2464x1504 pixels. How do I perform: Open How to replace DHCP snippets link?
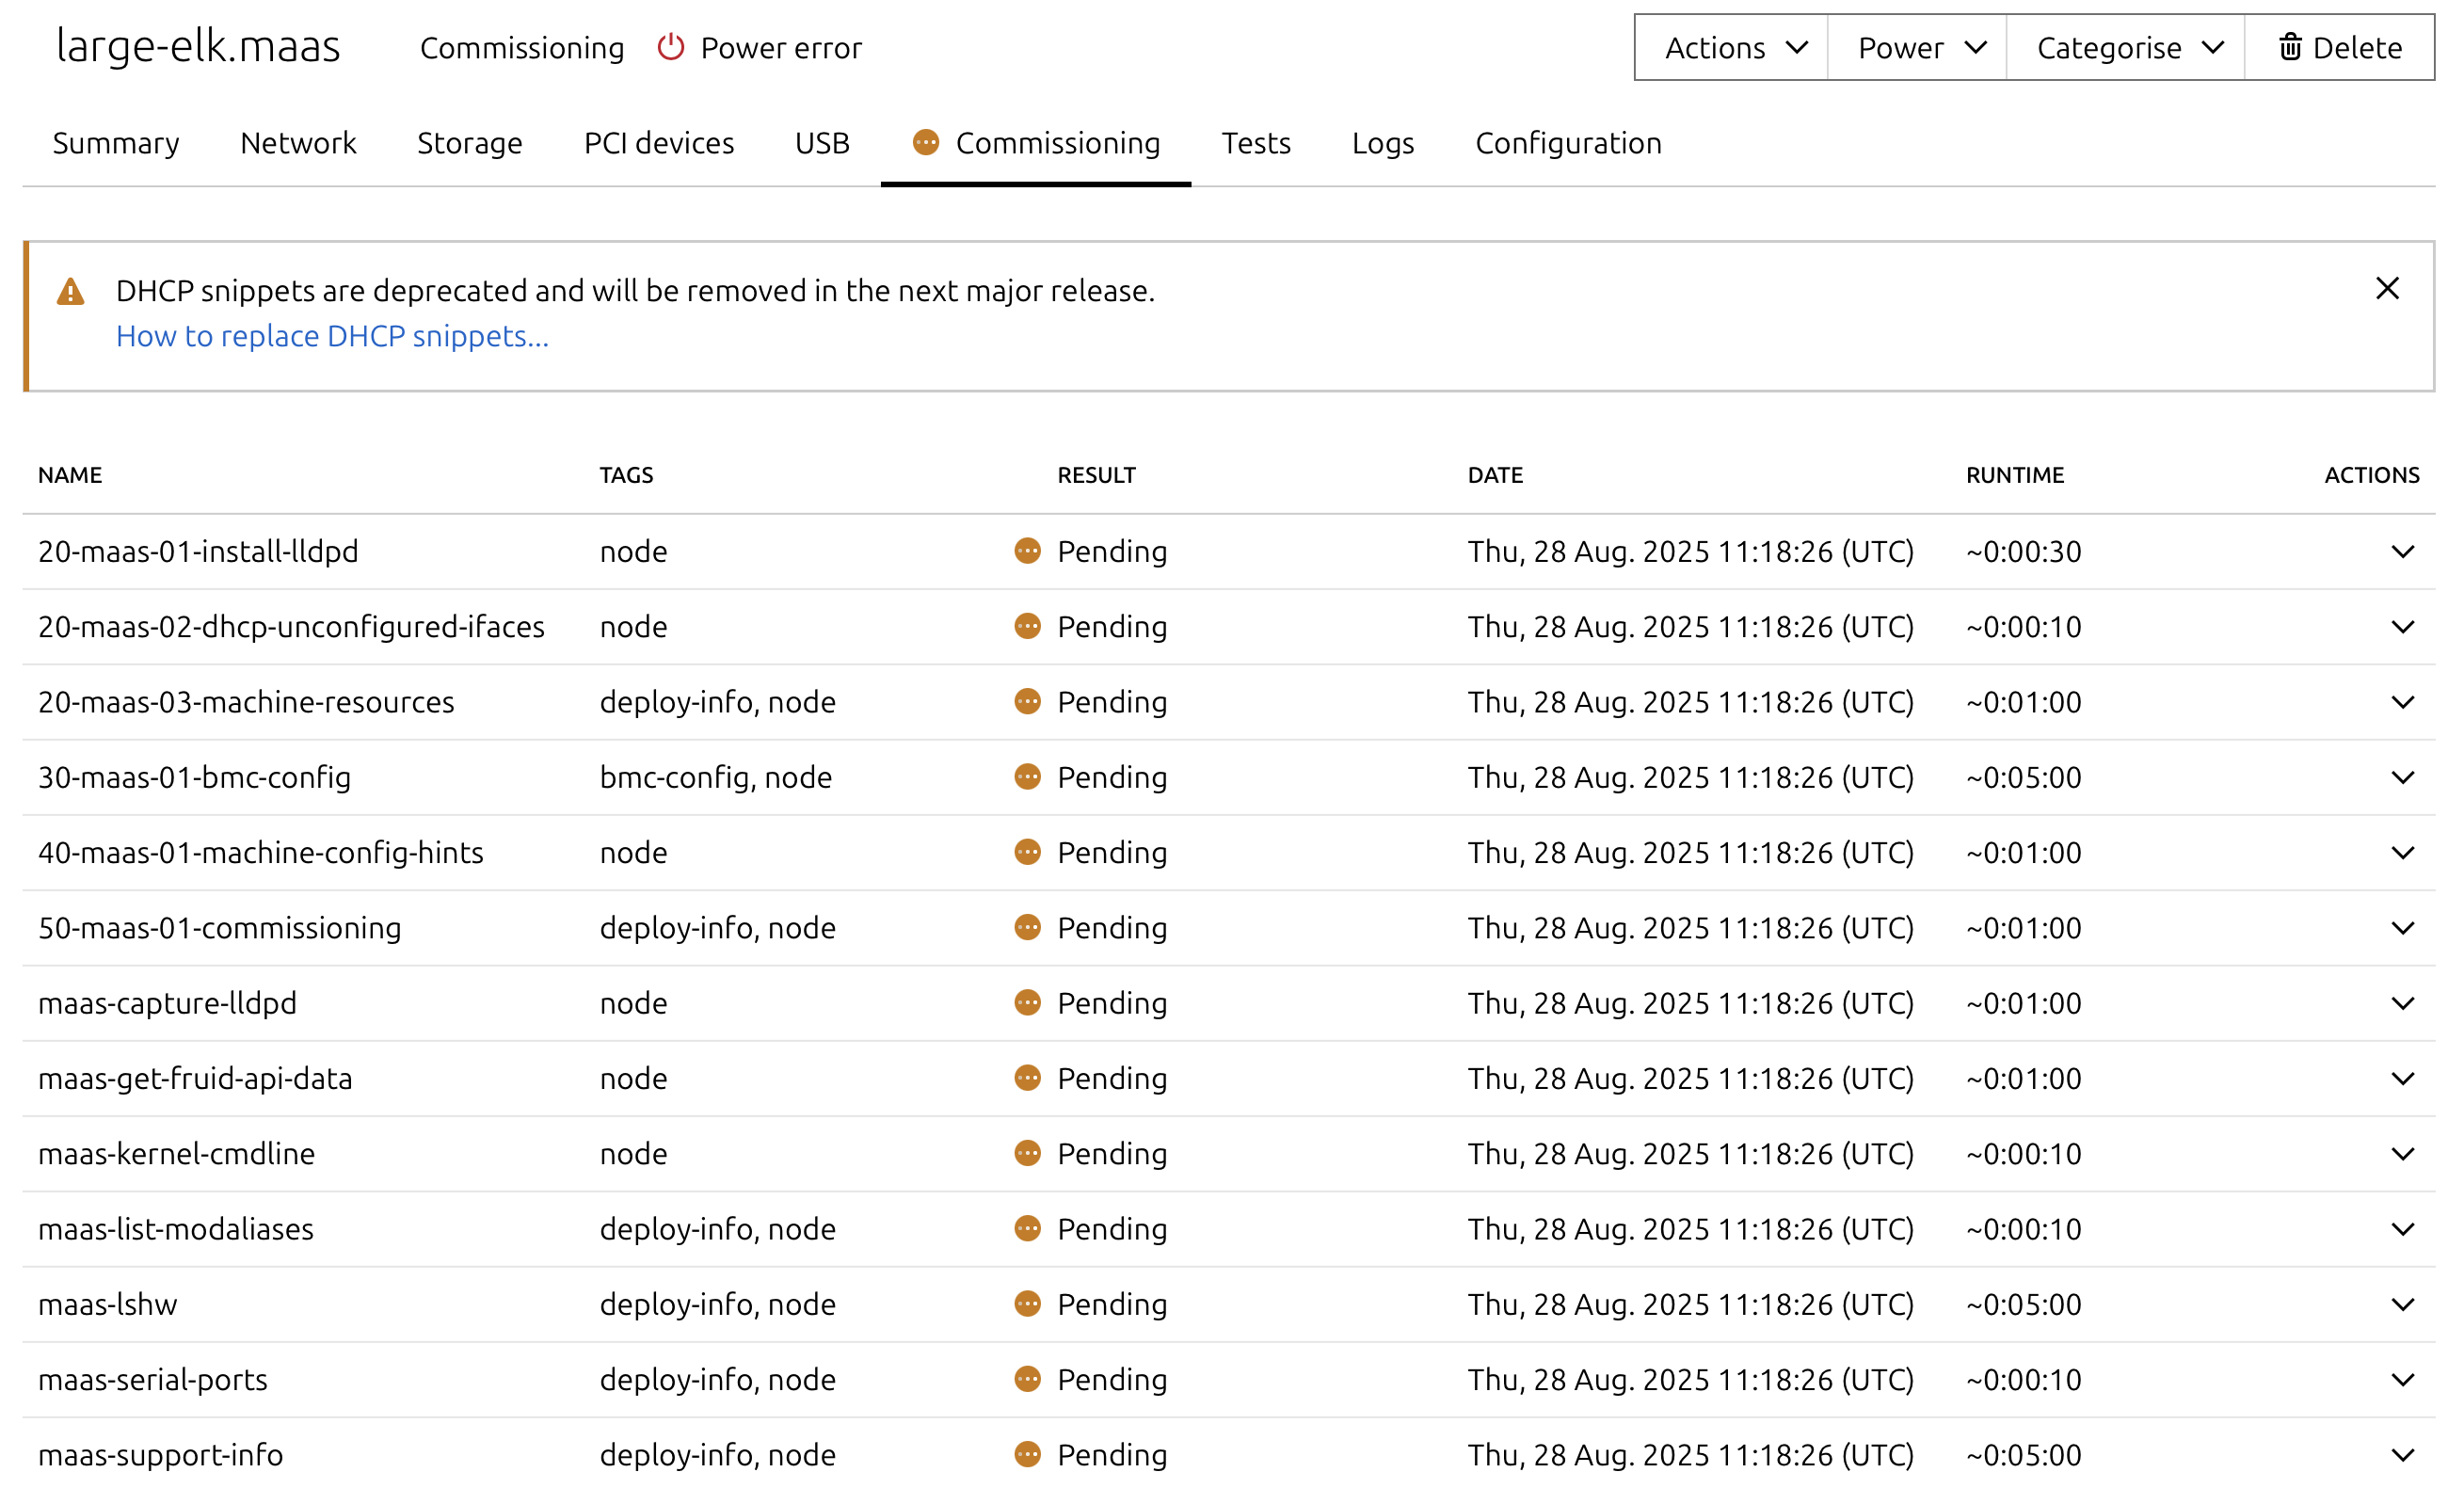332,336
